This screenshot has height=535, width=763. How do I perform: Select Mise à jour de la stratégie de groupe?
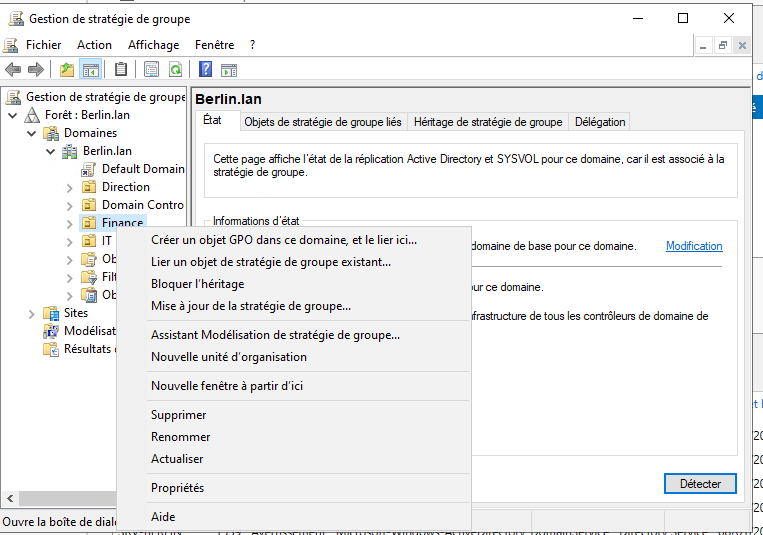(x=293, y=306)
